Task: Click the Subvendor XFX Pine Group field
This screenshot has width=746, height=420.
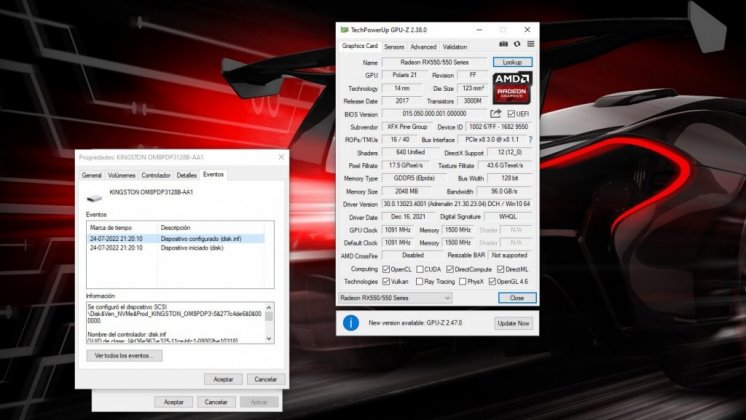Action: pyautogui.click(x=407, y=127)
